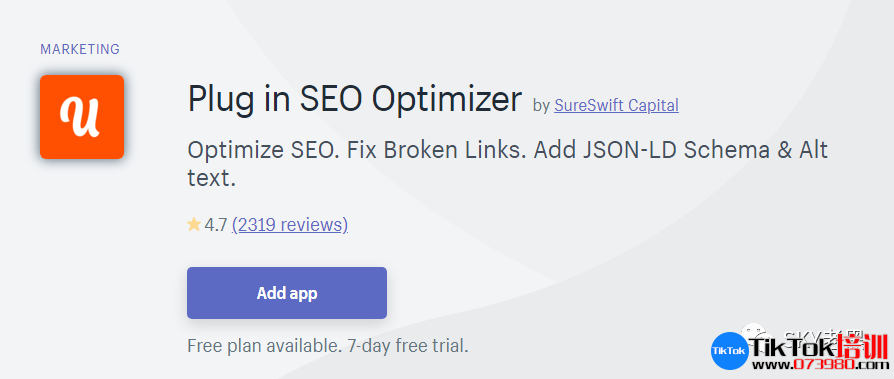Click the Plug in SEO Optimizer title
This screenshot has height=379, width=894.
pos(354,99)
